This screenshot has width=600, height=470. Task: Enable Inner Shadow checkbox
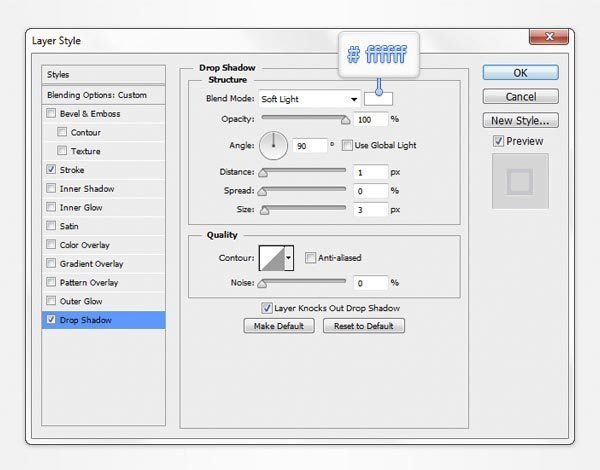coord(51,188)
